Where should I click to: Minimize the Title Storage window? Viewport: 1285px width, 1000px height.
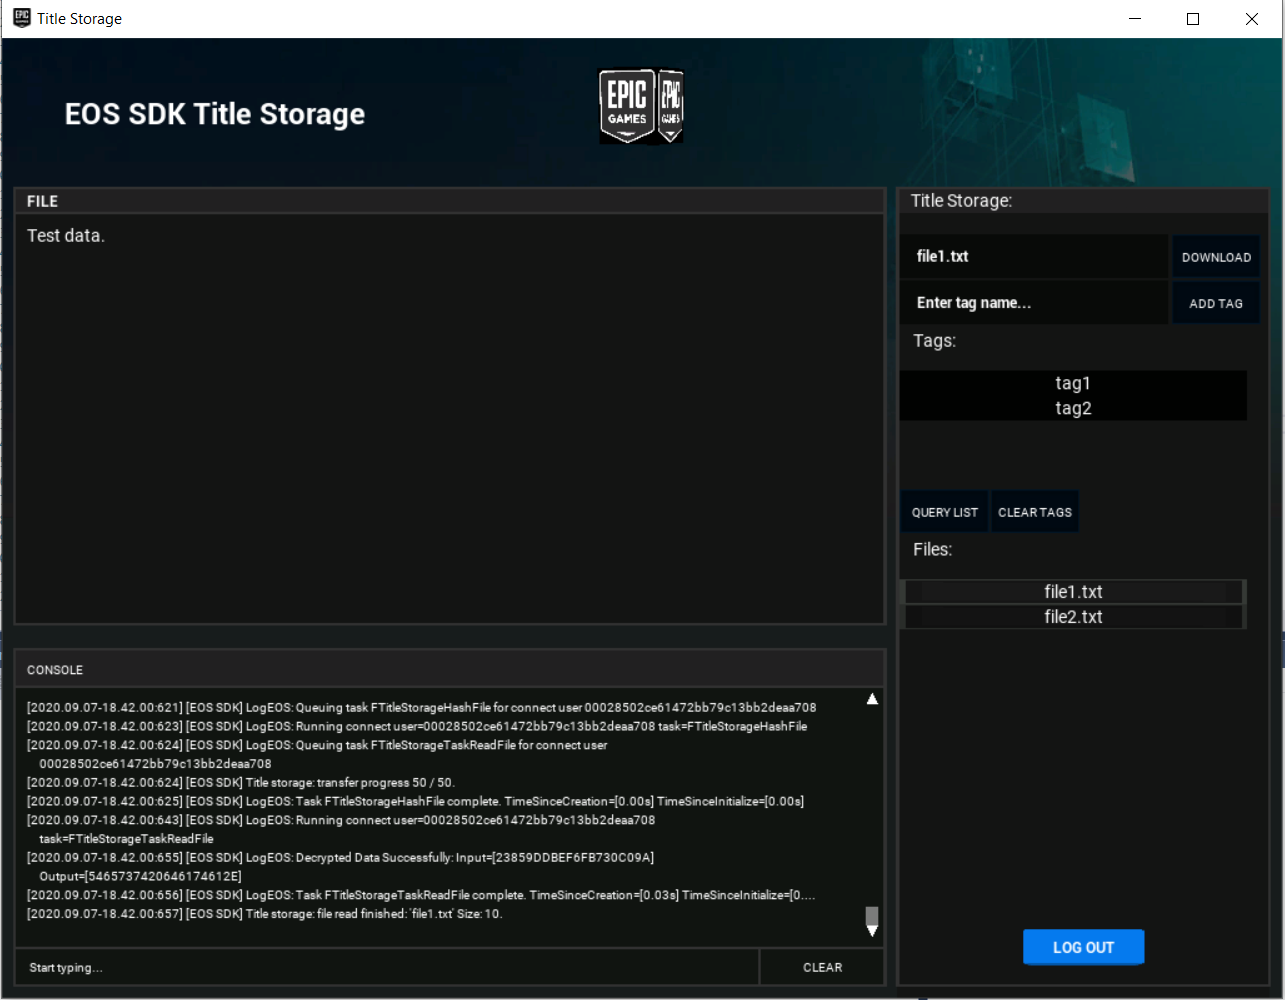[x=1135, y=19]
